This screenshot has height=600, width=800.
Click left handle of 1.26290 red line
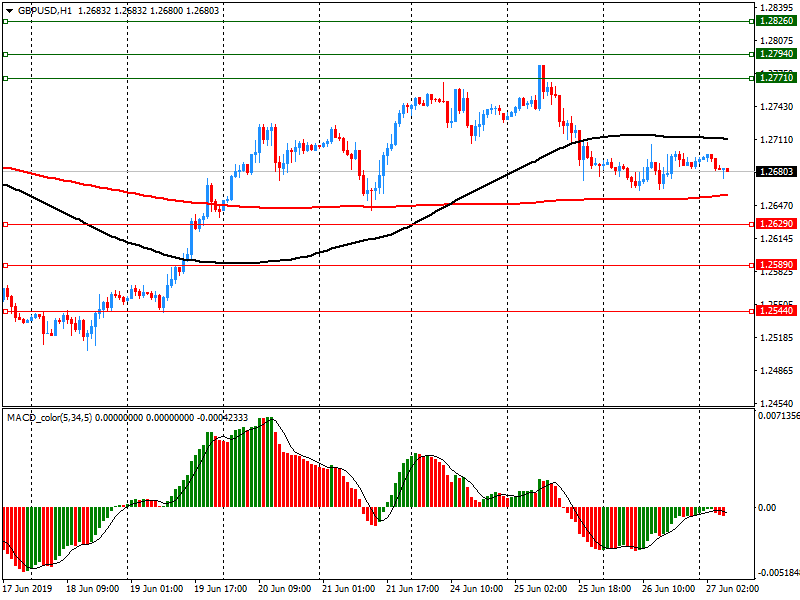point(5,224)
